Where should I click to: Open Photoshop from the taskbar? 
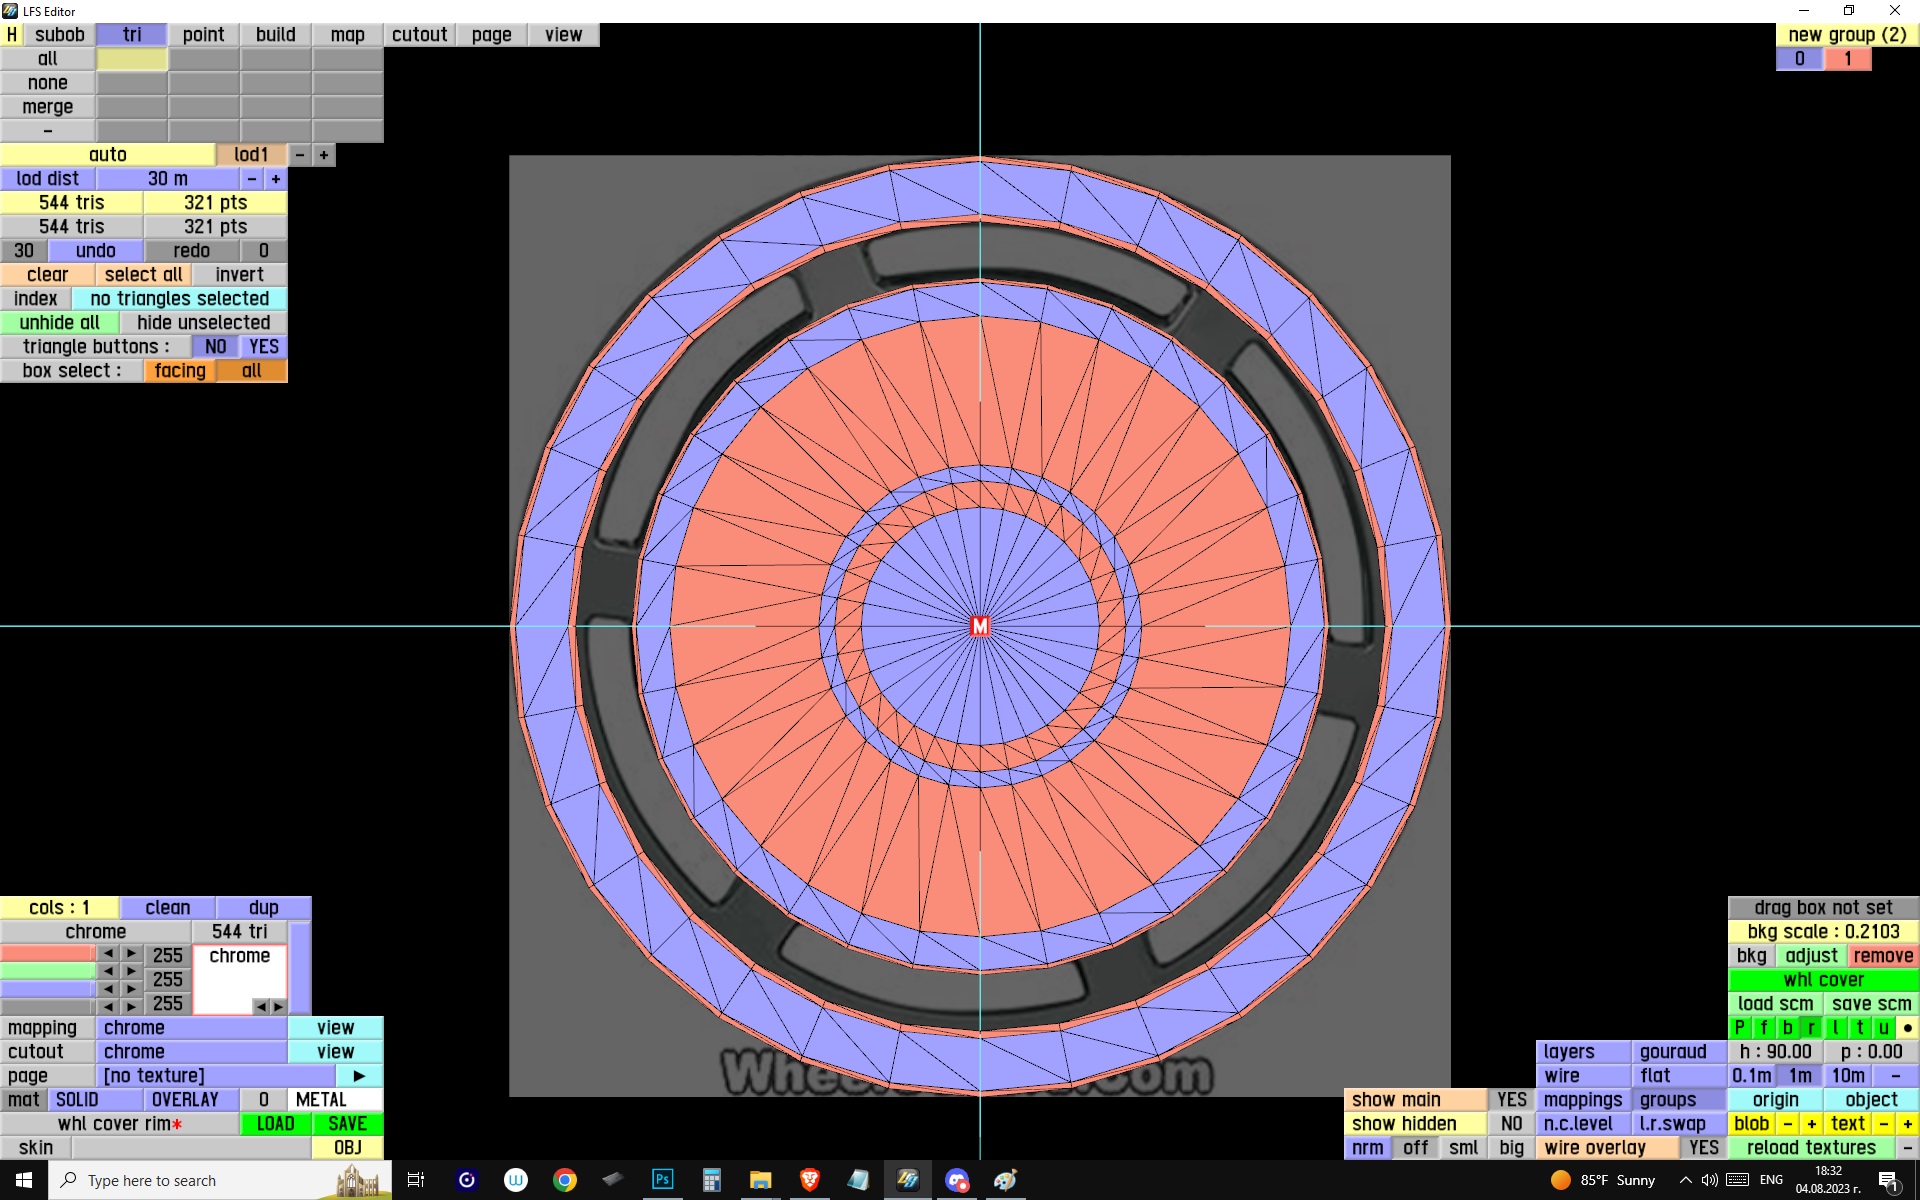[x=662, y=1180]
